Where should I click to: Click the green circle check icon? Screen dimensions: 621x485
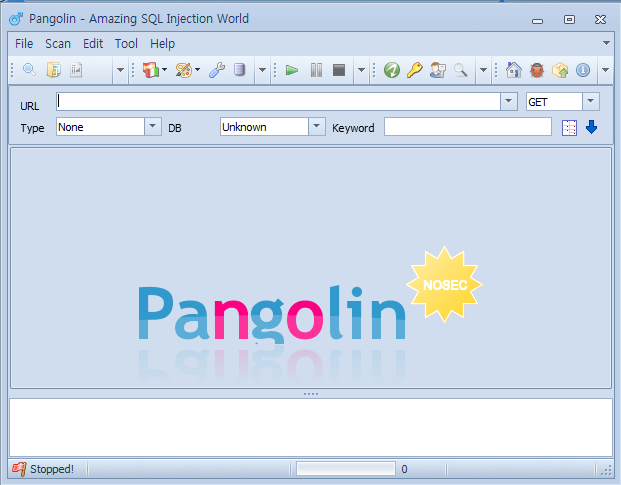point(392,70)
